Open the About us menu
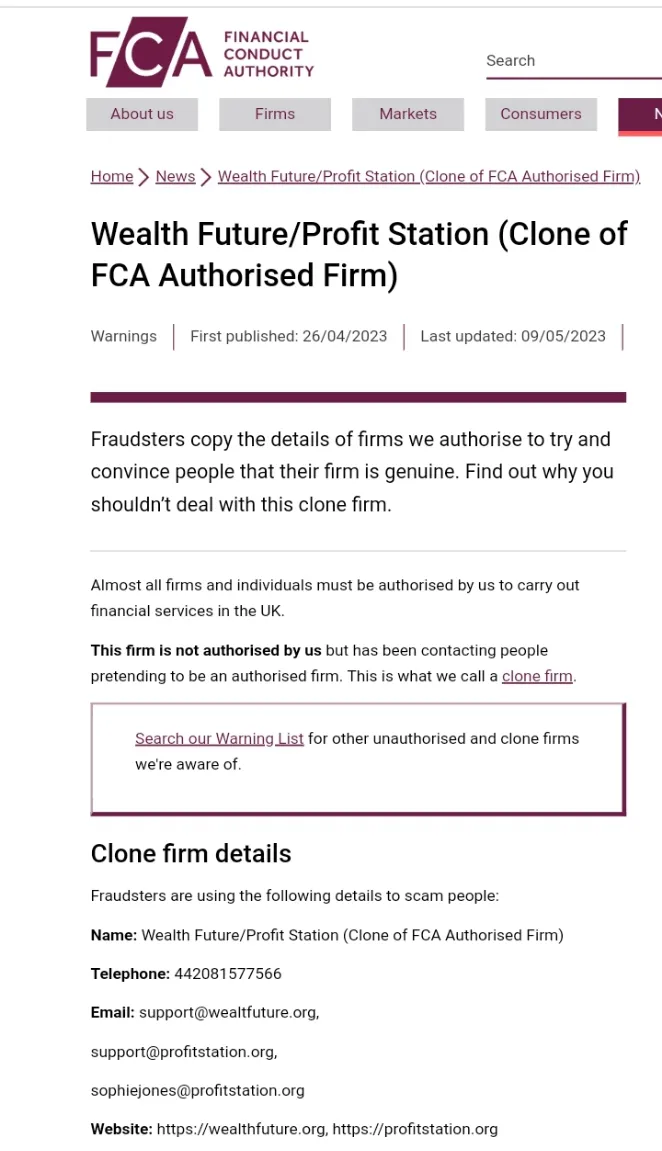The image size is (662, 1151). coord(142,114)
